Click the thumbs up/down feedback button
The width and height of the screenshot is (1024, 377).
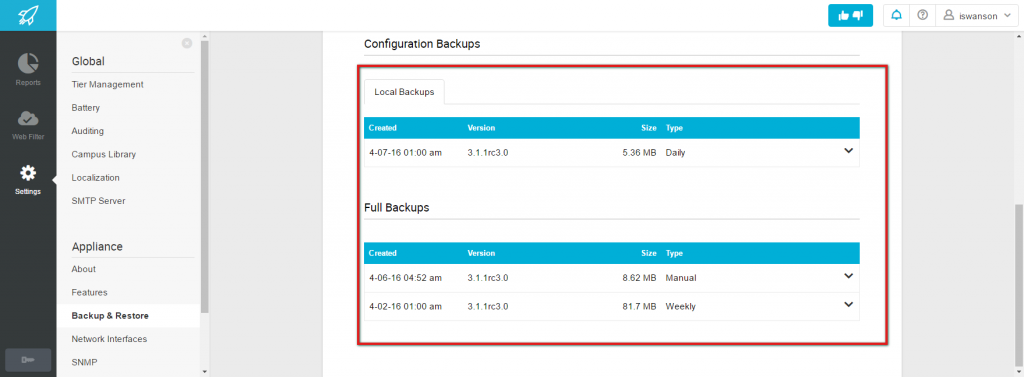click(850, 16)
